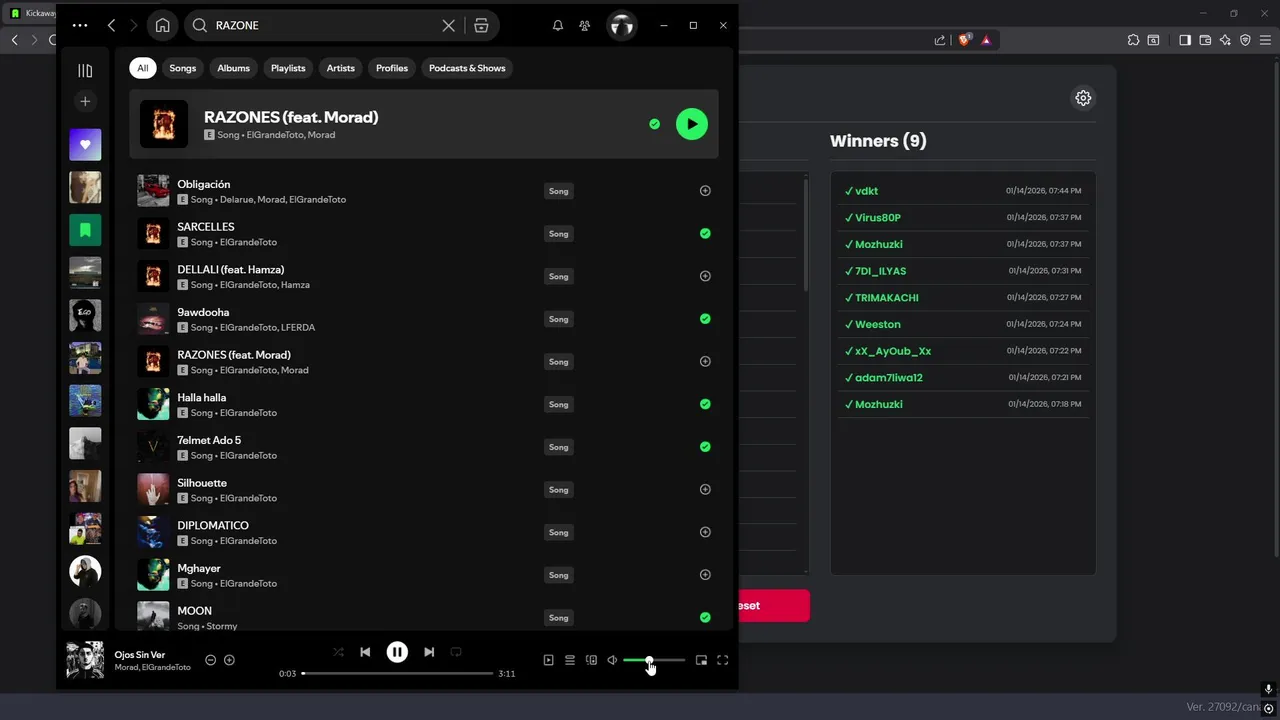Screen dimensions: 1280x720
Task: Open browser extensions puzzle icon
Action: point(1133,40)
